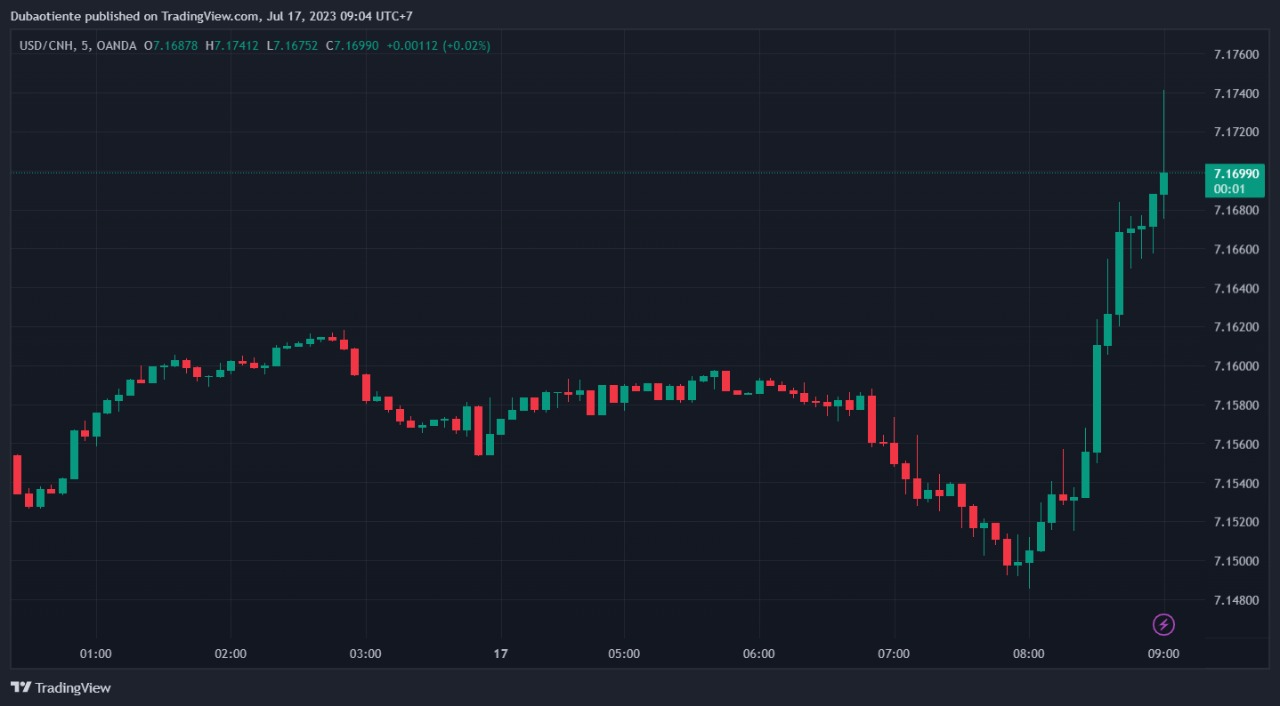Viewport: 1280px width, 706px height.
Task: Click the +0.00112 (+0.02%) change value
Action: (x=438, y=46)
